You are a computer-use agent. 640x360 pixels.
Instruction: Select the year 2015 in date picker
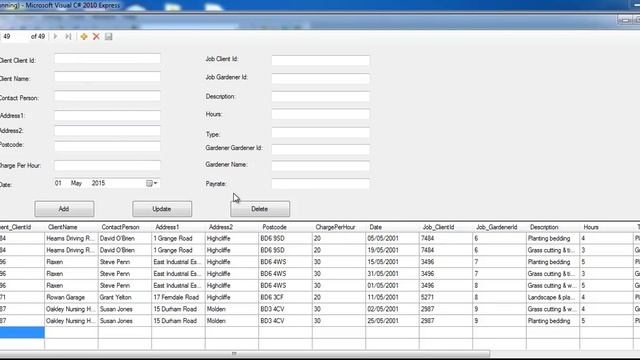tap(98, 183)
